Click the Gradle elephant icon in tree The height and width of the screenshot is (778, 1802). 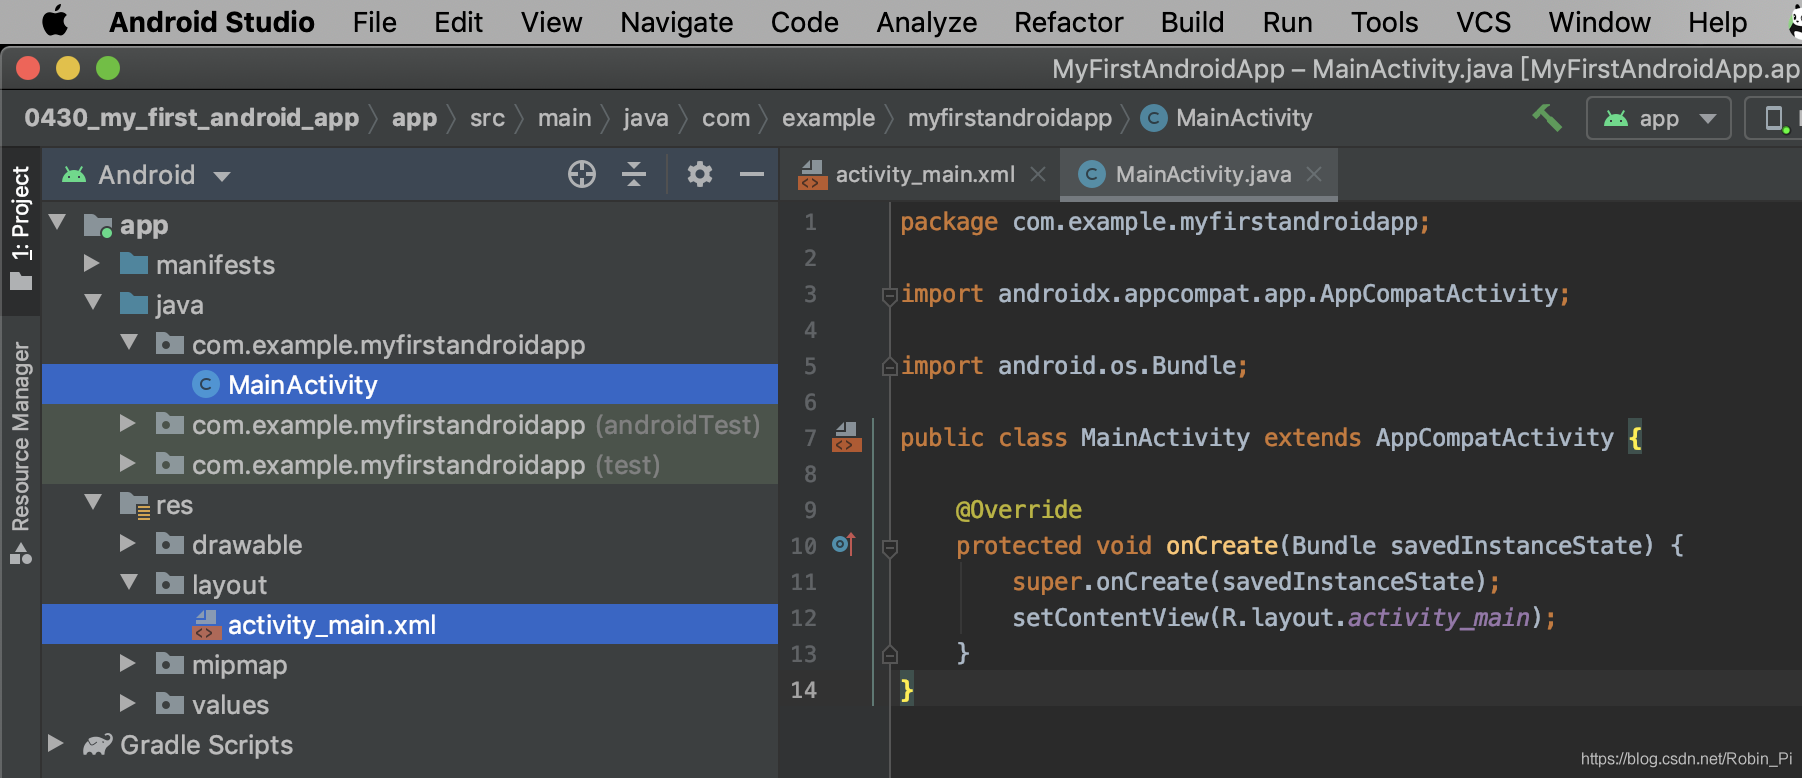pos(97,744)
